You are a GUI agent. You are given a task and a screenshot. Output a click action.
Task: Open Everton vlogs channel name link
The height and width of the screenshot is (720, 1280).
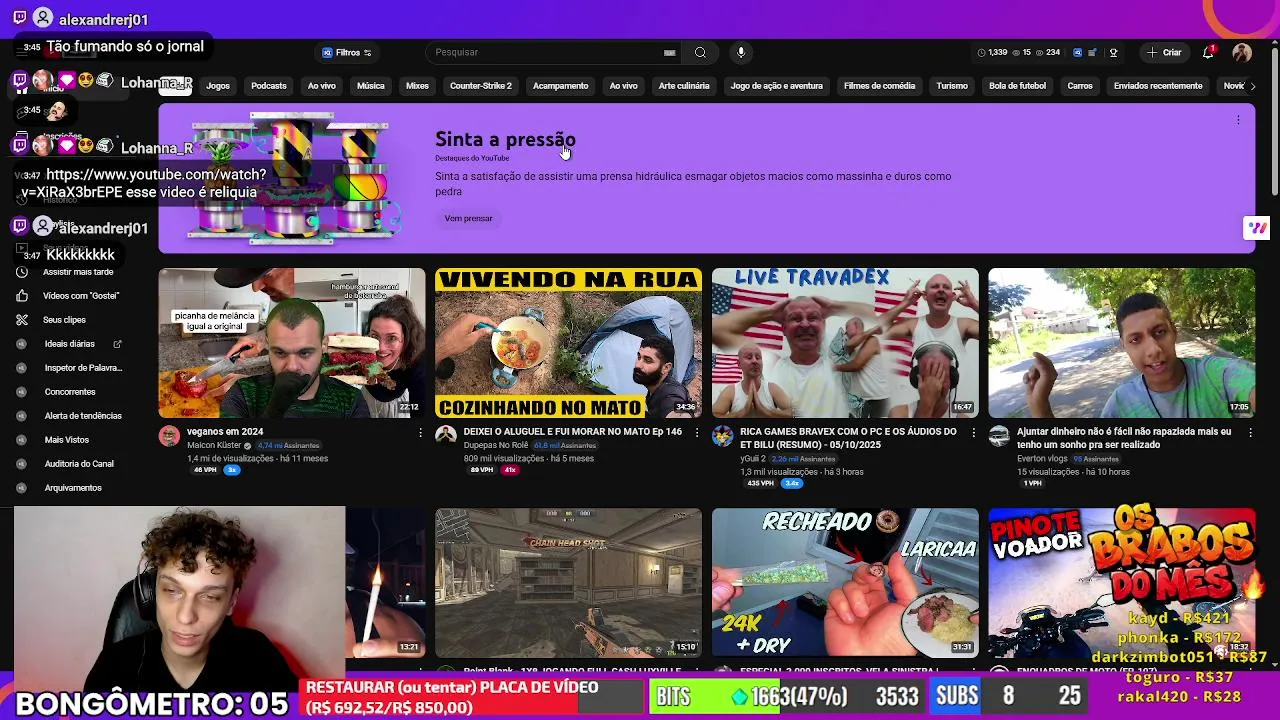(x=1043, y=459)
